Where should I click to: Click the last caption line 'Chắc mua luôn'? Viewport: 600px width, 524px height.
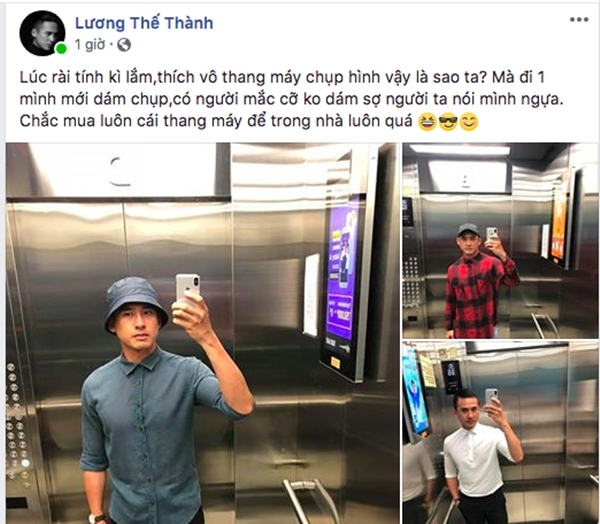click(x=216, y=121)
